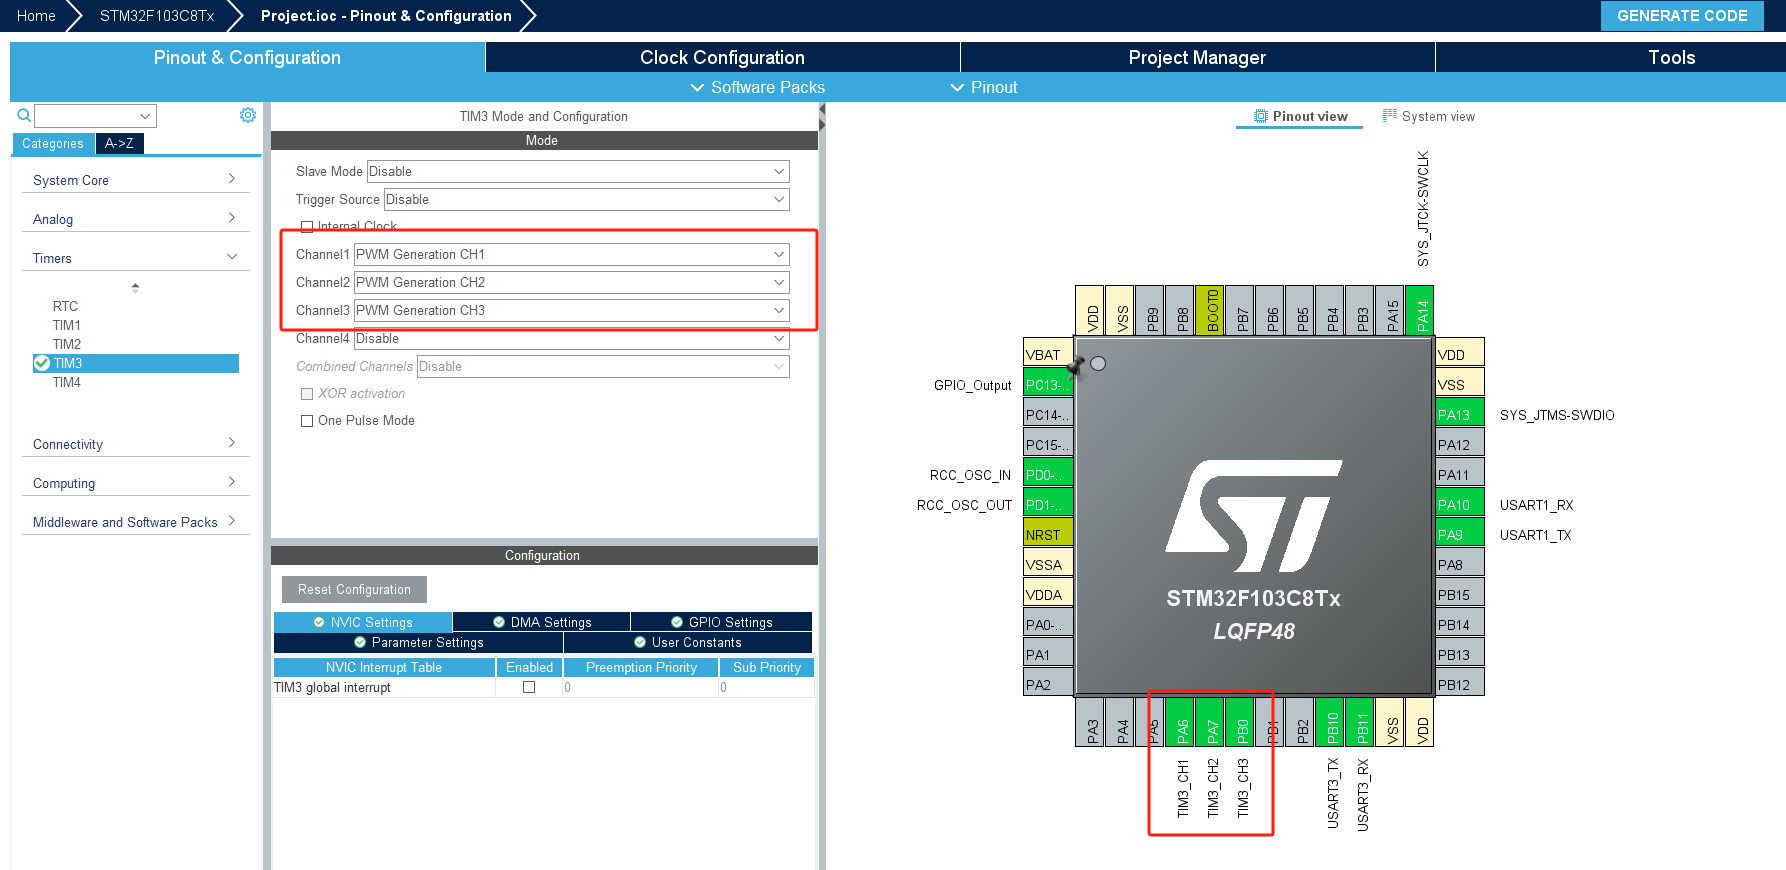The image size is (1786, 870).
Task: Expand the System Core category
Action: (x=135, y=180)
